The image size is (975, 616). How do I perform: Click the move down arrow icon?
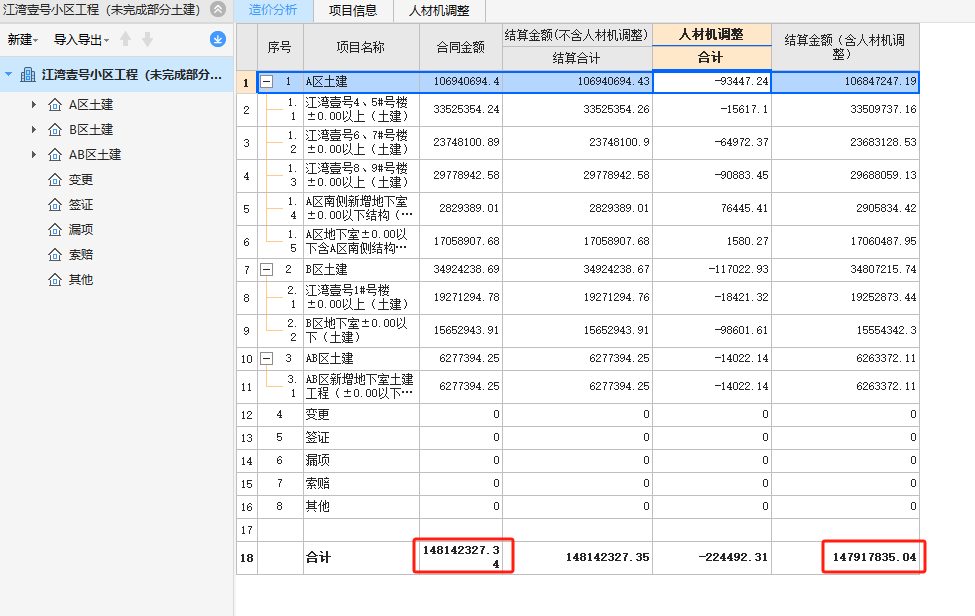[147, 39]
